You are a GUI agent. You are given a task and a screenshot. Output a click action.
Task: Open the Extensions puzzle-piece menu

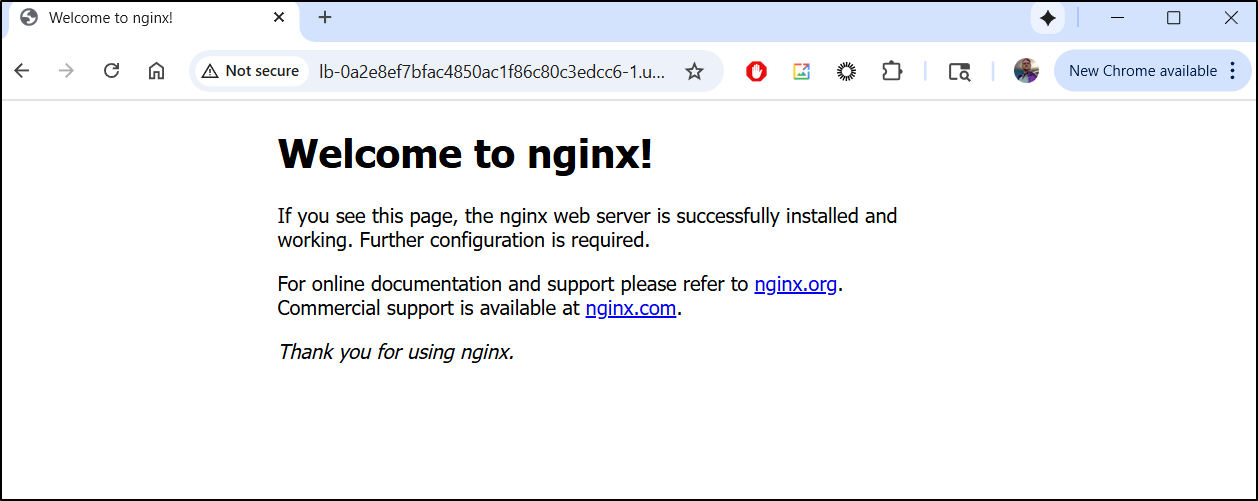[891, 71]
